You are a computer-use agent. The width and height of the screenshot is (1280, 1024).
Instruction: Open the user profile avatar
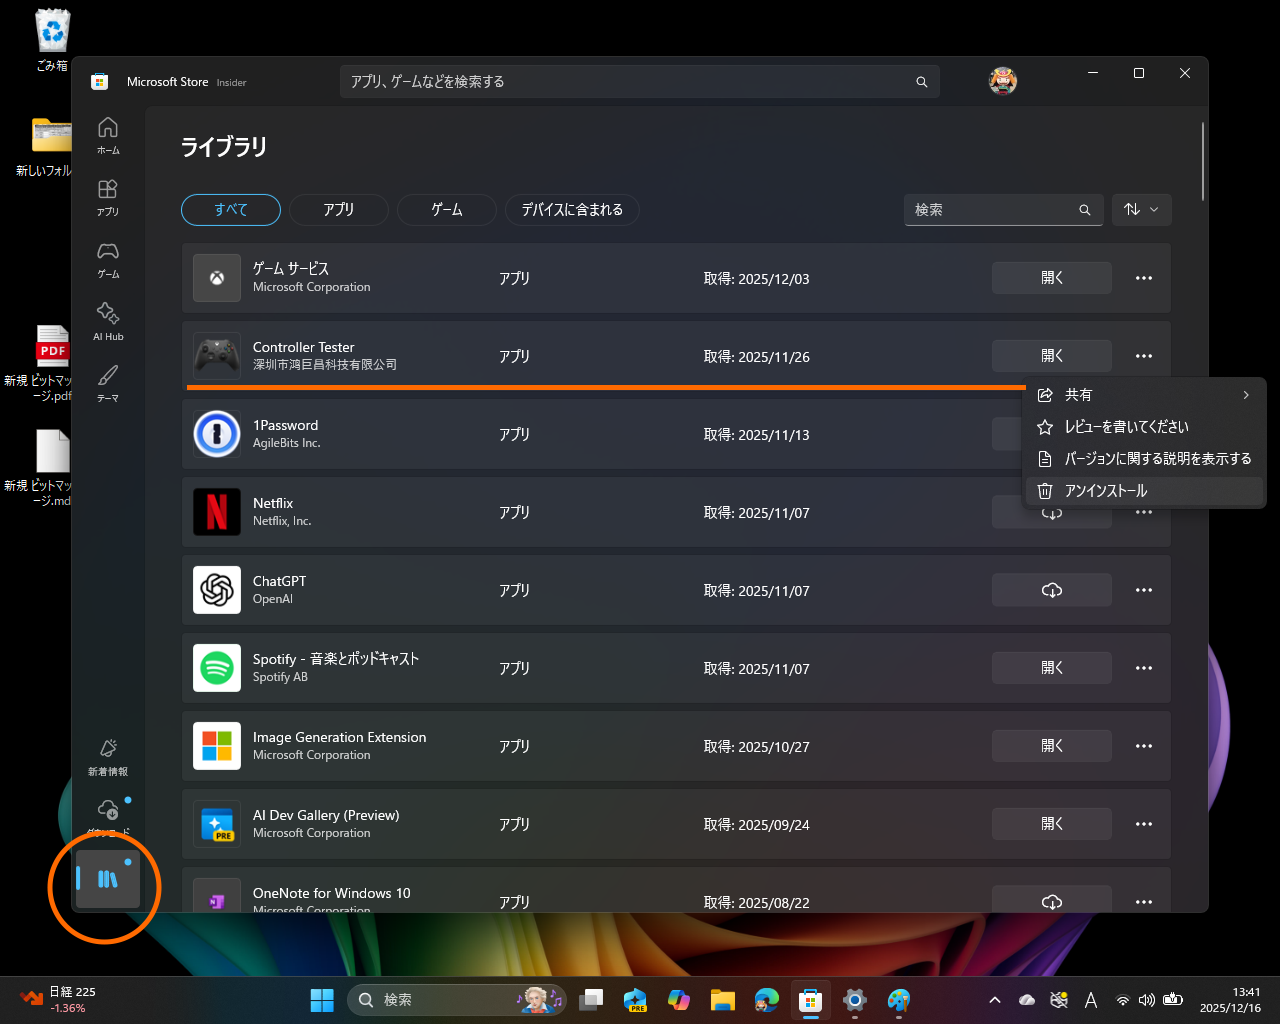pos(1003,82)
